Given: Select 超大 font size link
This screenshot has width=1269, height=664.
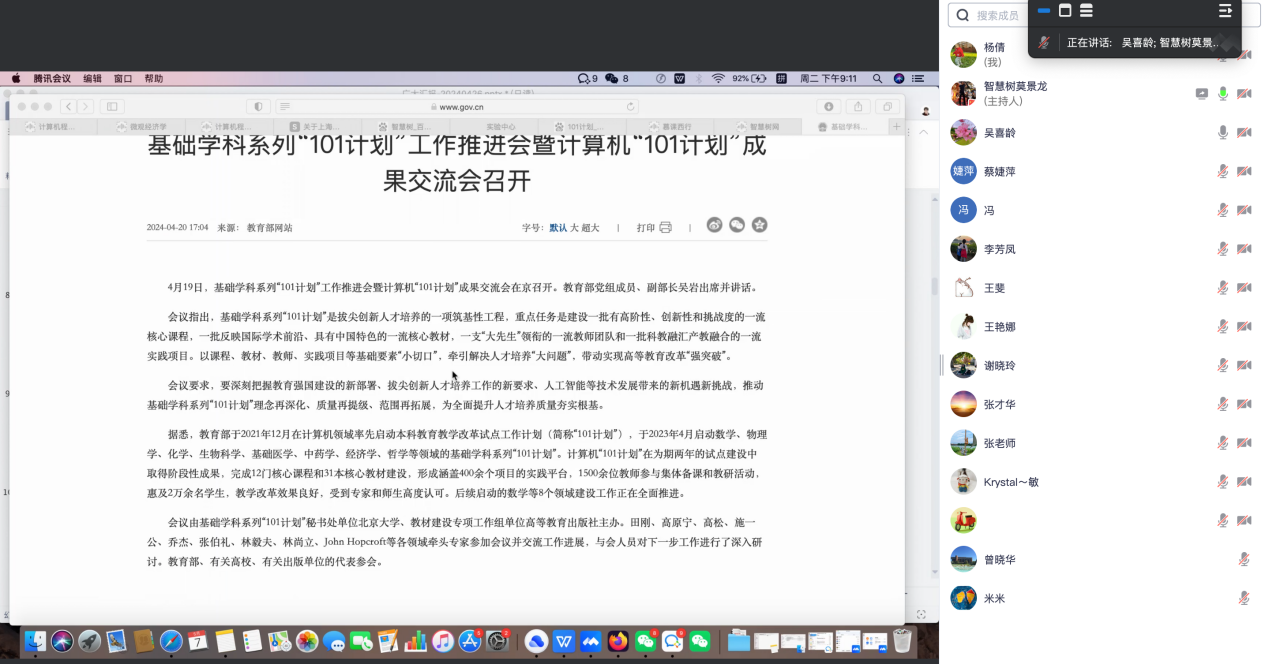Looking at the screenshot, I should pos(590,228).
